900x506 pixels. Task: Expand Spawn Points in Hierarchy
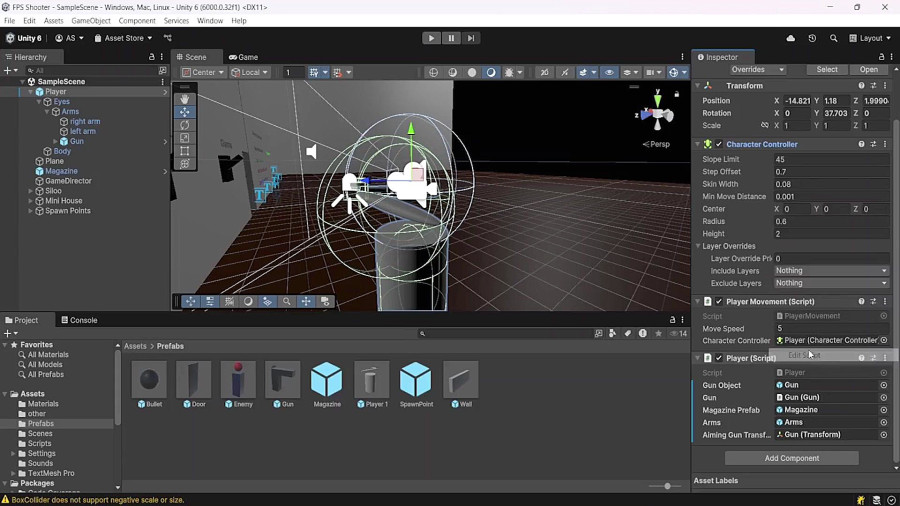[x=30, y=211]
